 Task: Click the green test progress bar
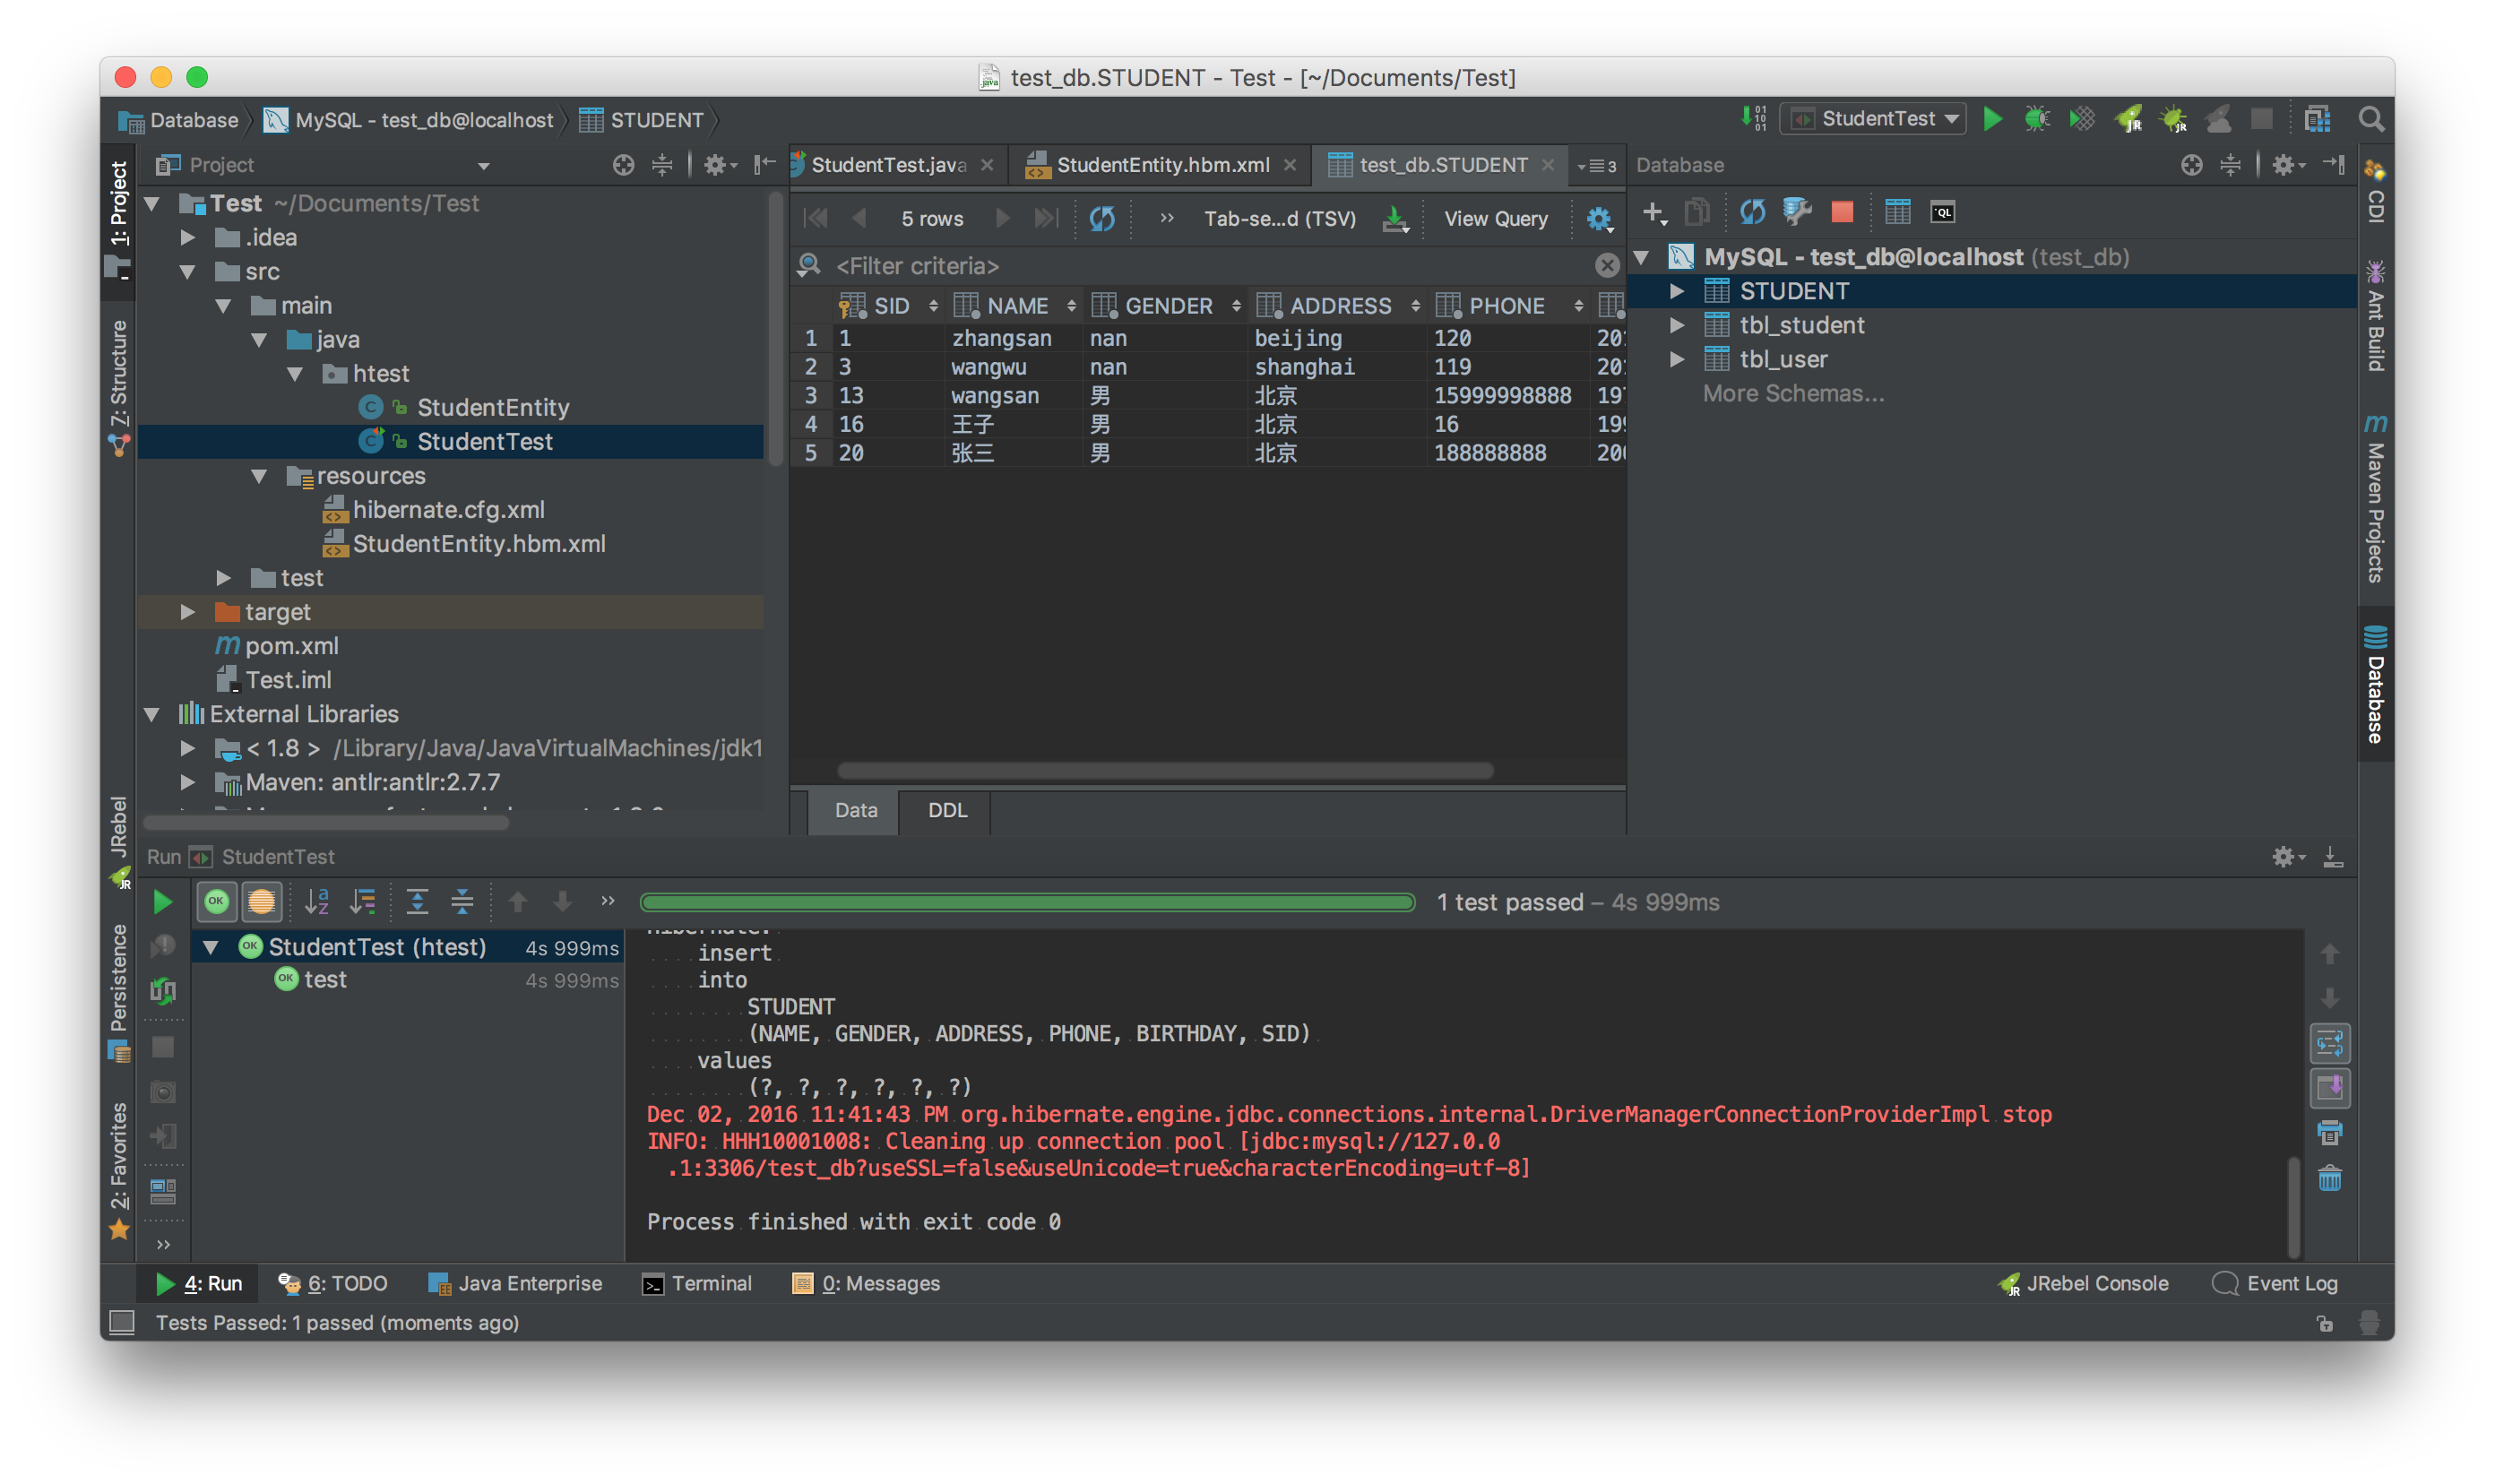[x=1027, y=902]
